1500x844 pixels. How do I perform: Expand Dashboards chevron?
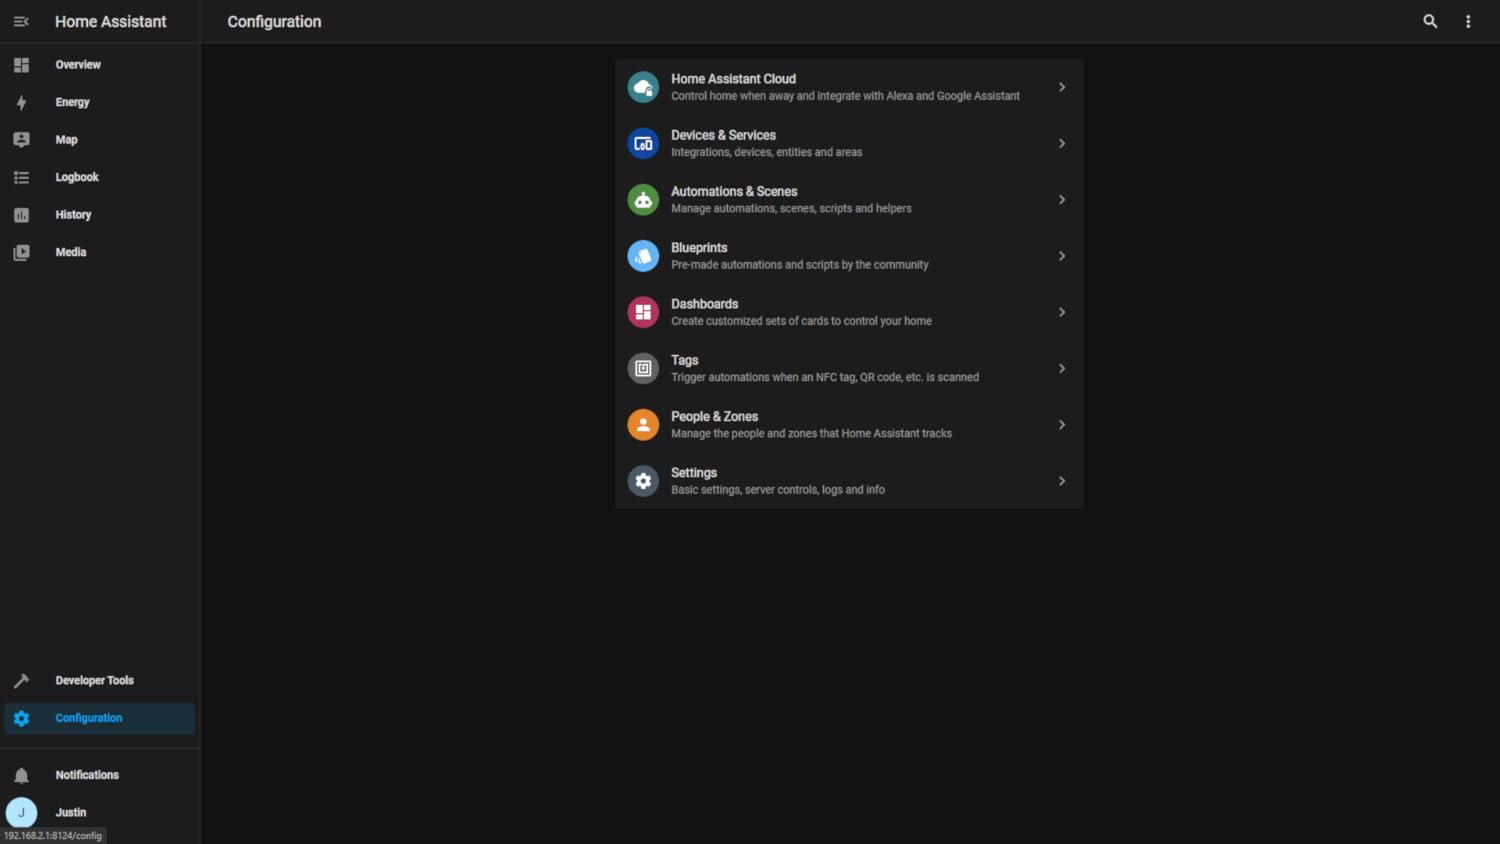pyautogui.click(x=1062, y=312)
